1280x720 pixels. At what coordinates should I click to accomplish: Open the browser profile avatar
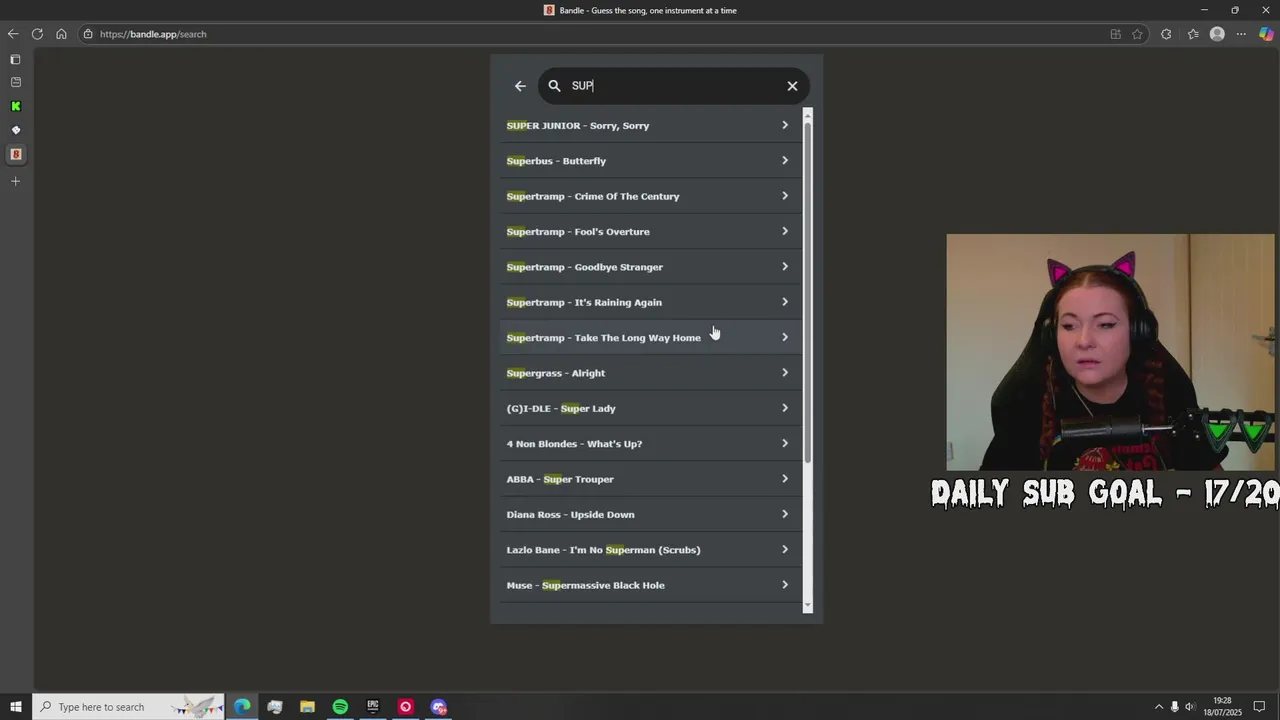[x=1217, y=34]
